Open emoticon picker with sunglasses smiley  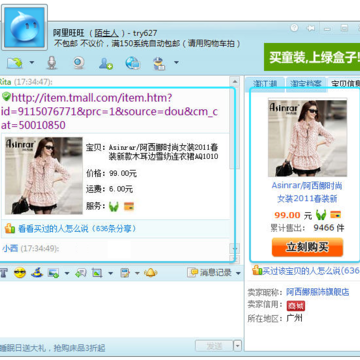[20, 273]
